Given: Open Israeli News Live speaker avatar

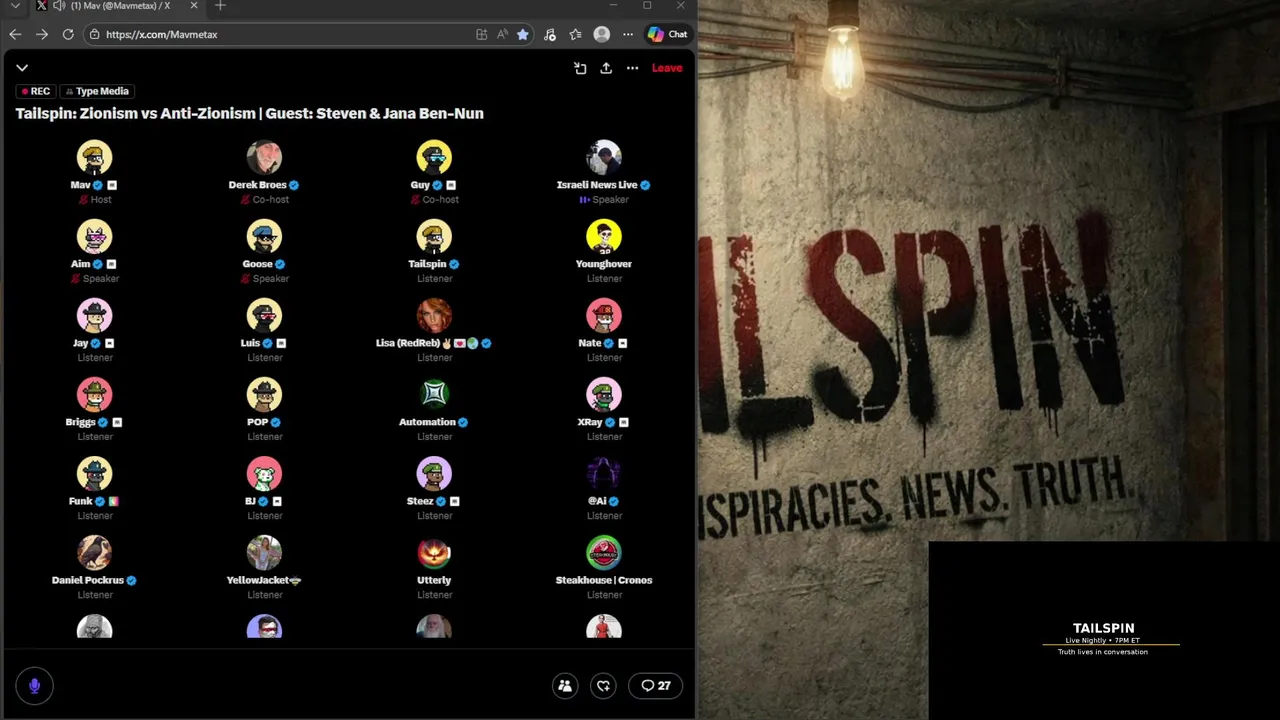Looking at the screenshot, I should click(x=604, y=158).
